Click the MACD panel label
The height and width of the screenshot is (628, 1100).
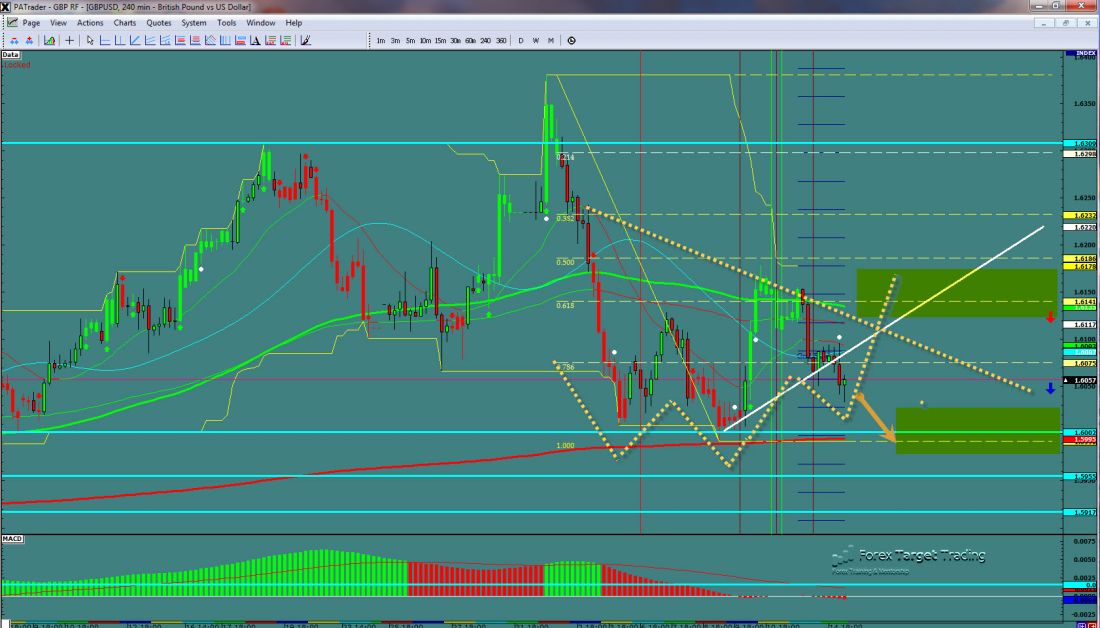[x=13, y=539]
